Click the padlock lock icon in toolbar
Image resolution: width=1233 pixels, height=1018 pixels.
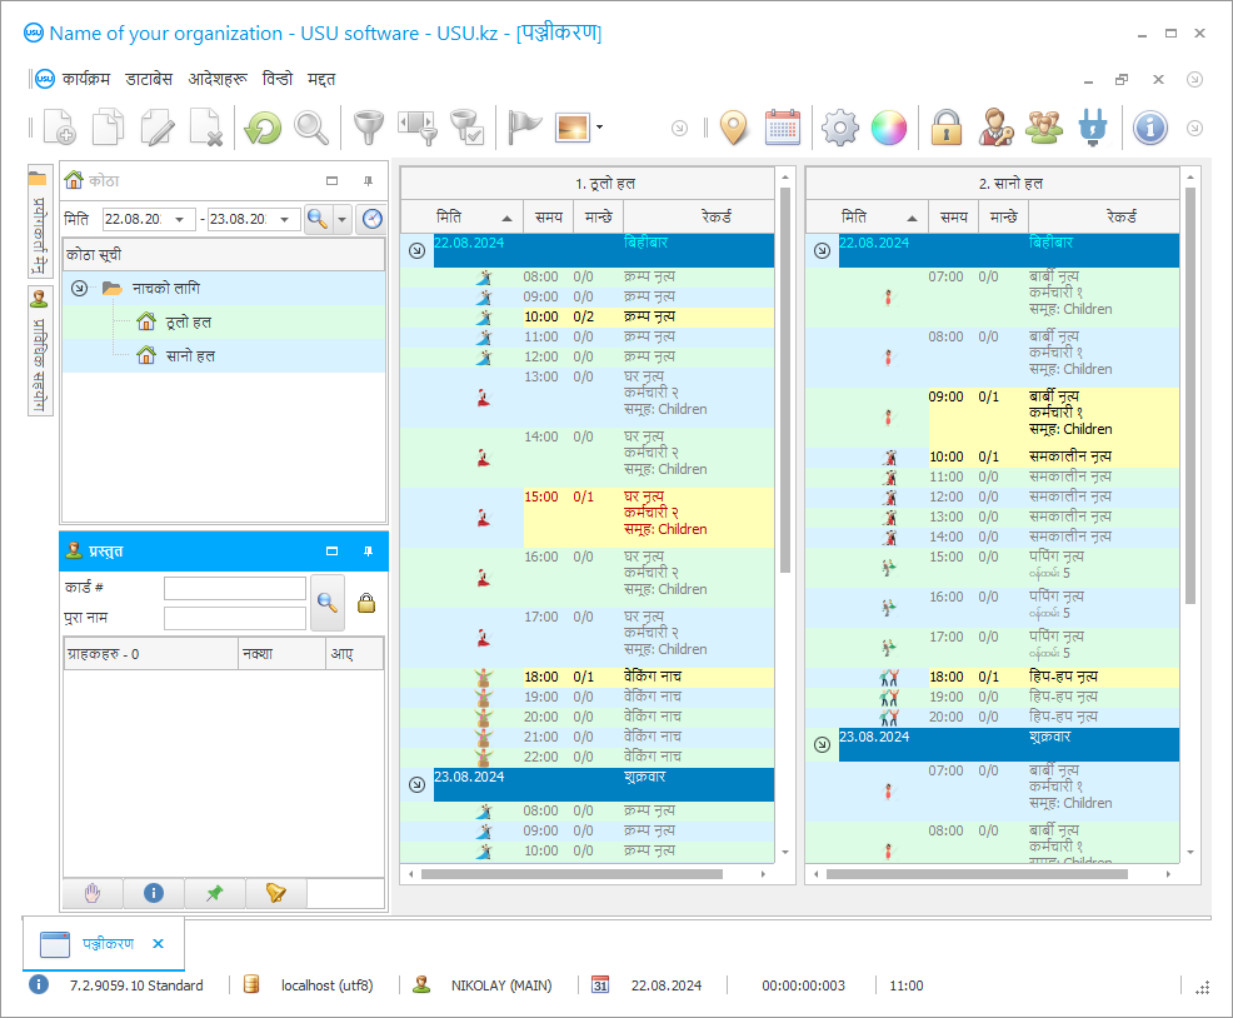[x=946, y=128]
